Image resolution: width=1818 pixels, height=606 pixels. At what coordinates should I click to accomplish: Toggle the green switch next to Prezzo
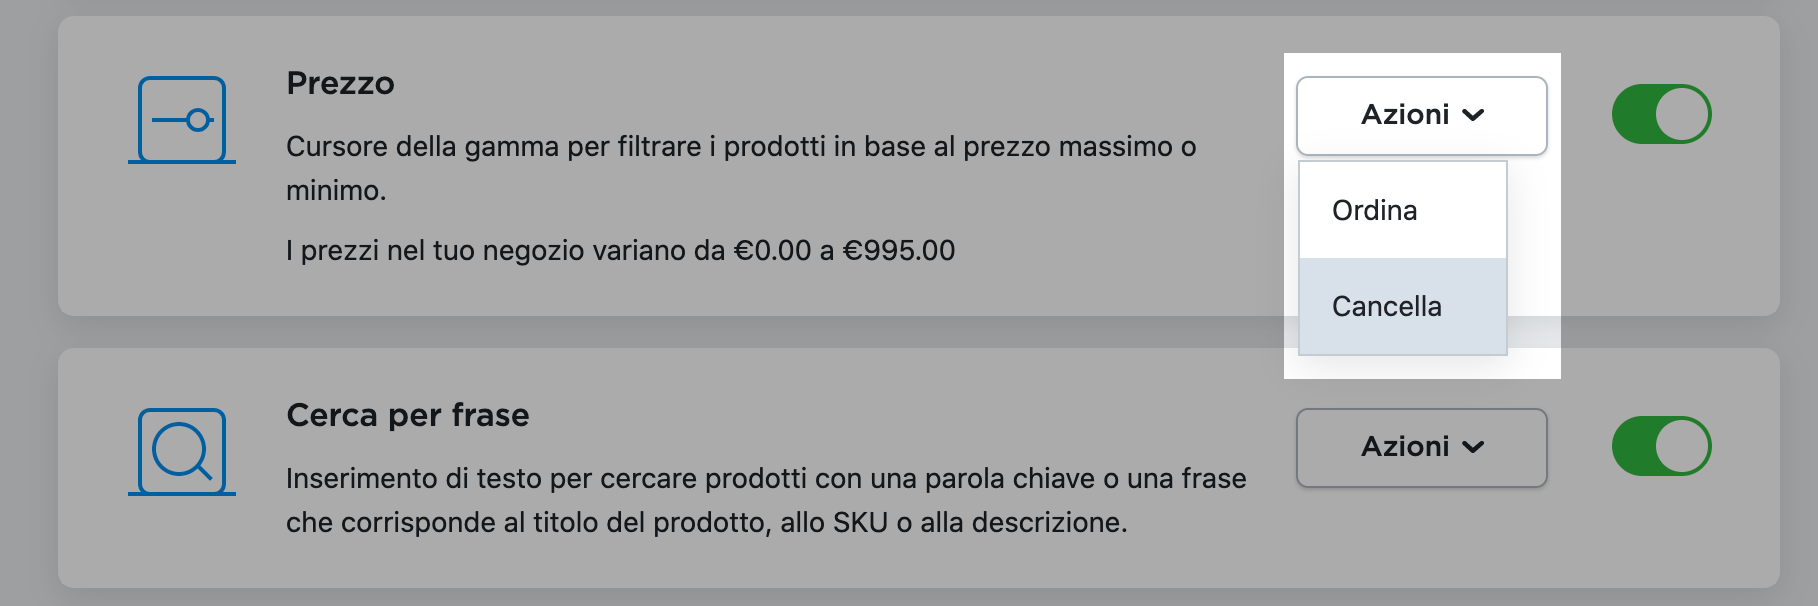pos(1661,114)
